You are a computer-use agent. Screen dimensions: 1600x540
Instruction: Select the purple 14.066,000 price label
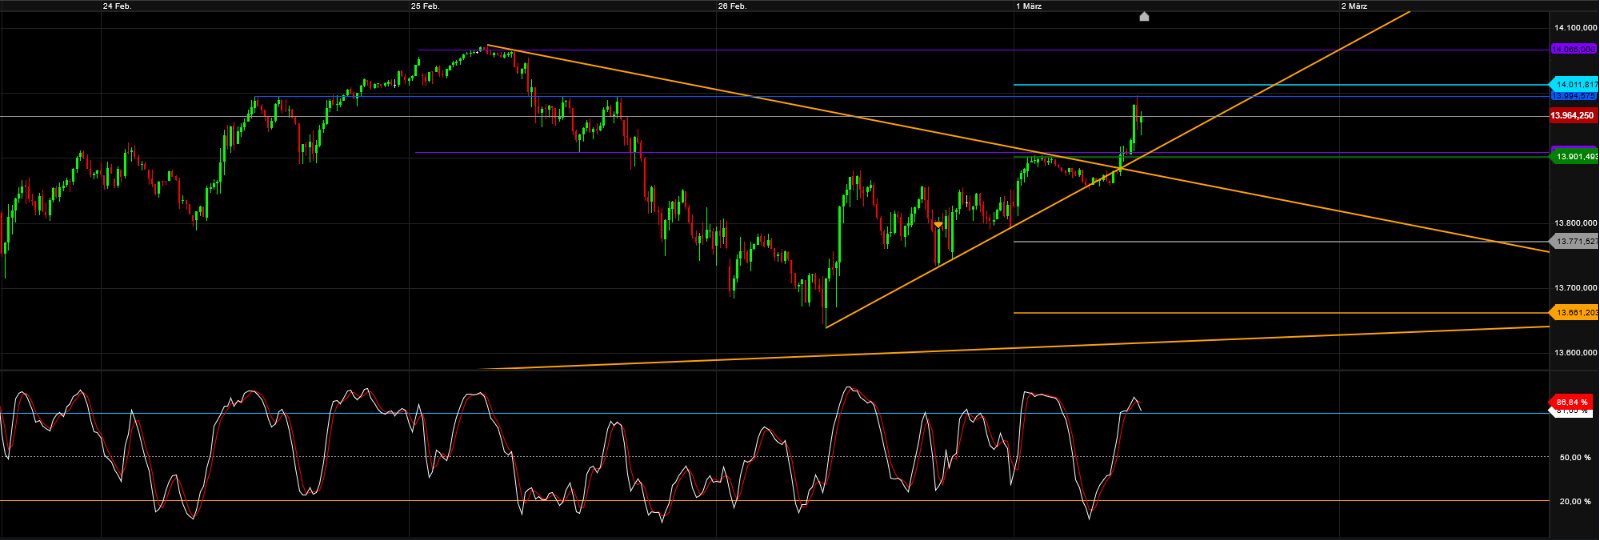[1574, 49]
